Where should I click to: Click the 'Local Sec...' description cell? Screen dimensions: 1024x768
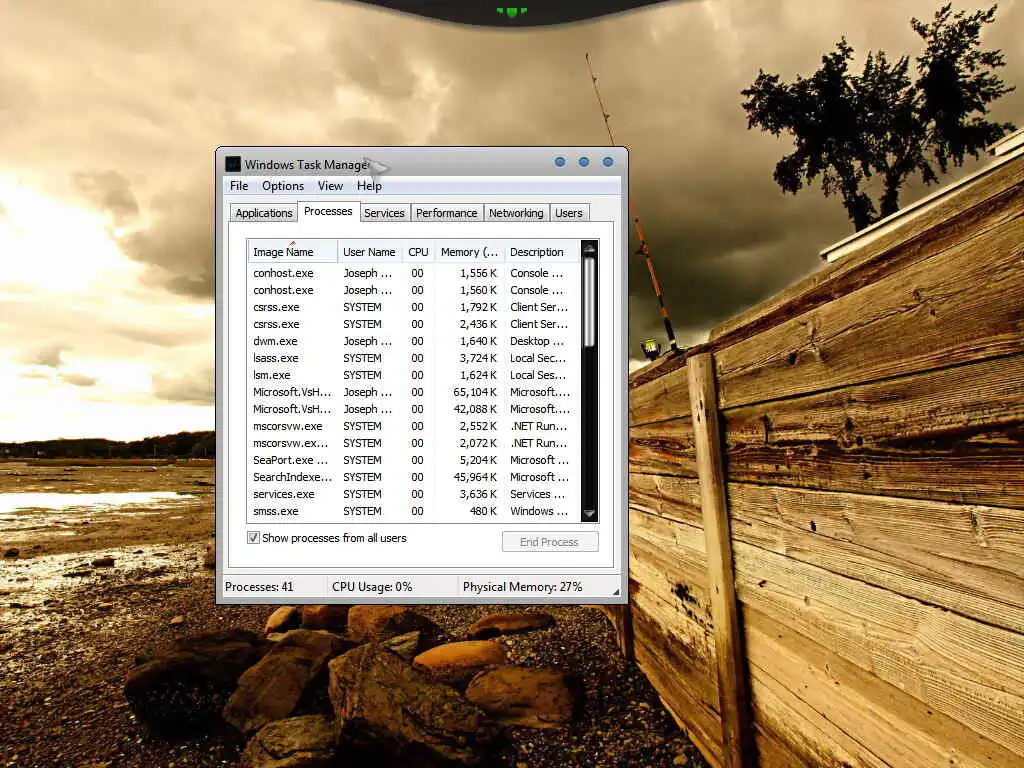tap(538, 358)
